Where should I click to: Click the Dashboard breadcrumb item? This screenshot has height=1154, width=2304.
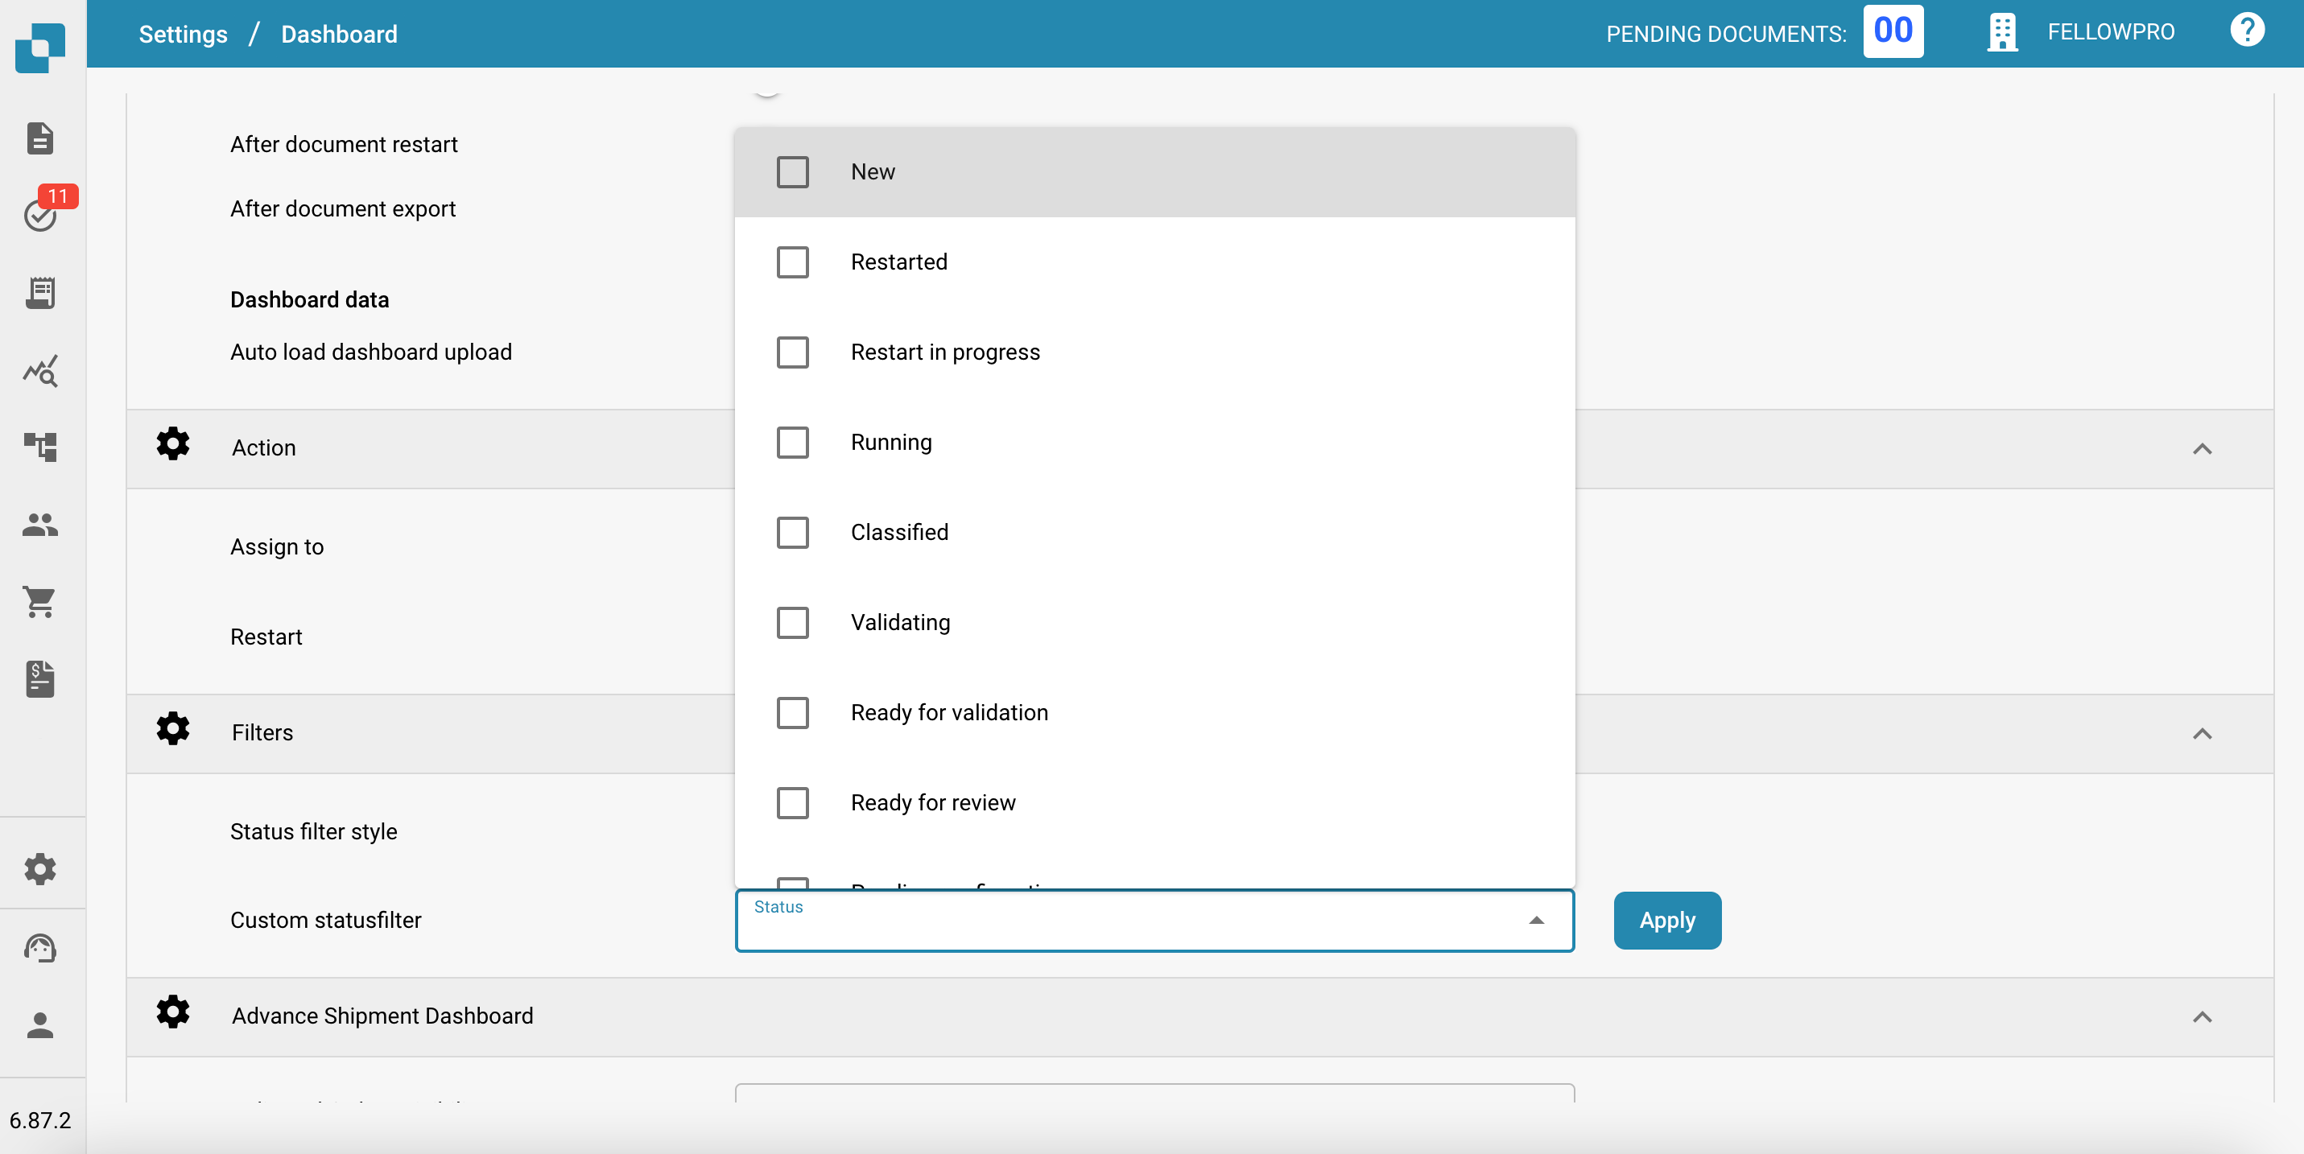[x=339, y=34]
